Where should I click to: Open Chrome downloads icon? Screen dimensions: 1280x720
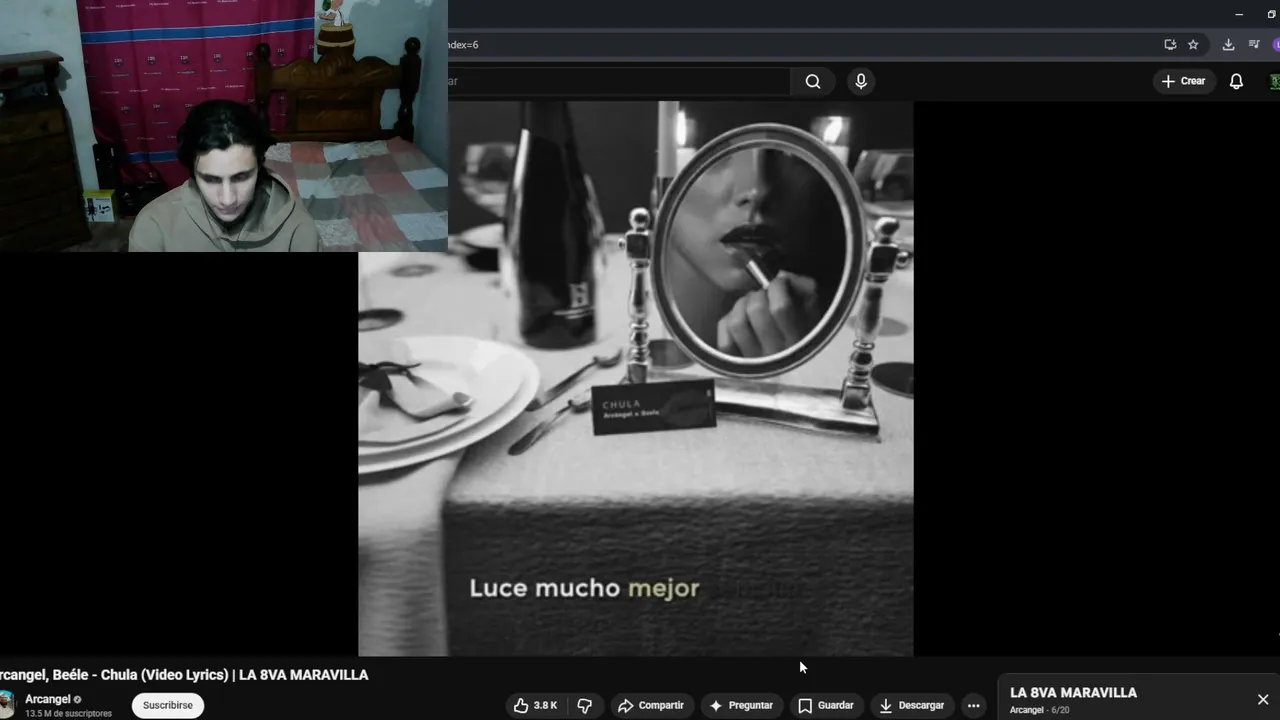[x=1228, y=45]
